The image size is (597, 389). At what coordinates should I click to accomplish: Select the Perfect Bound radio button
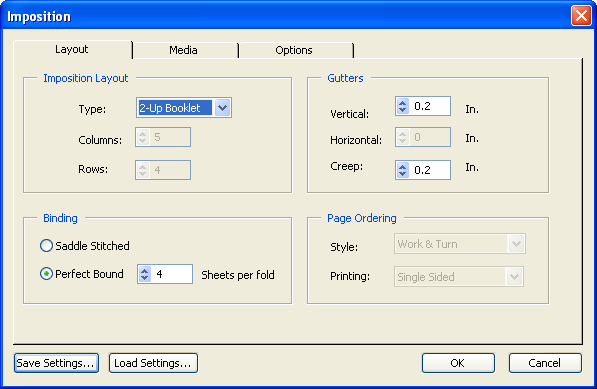coord(46,274)
